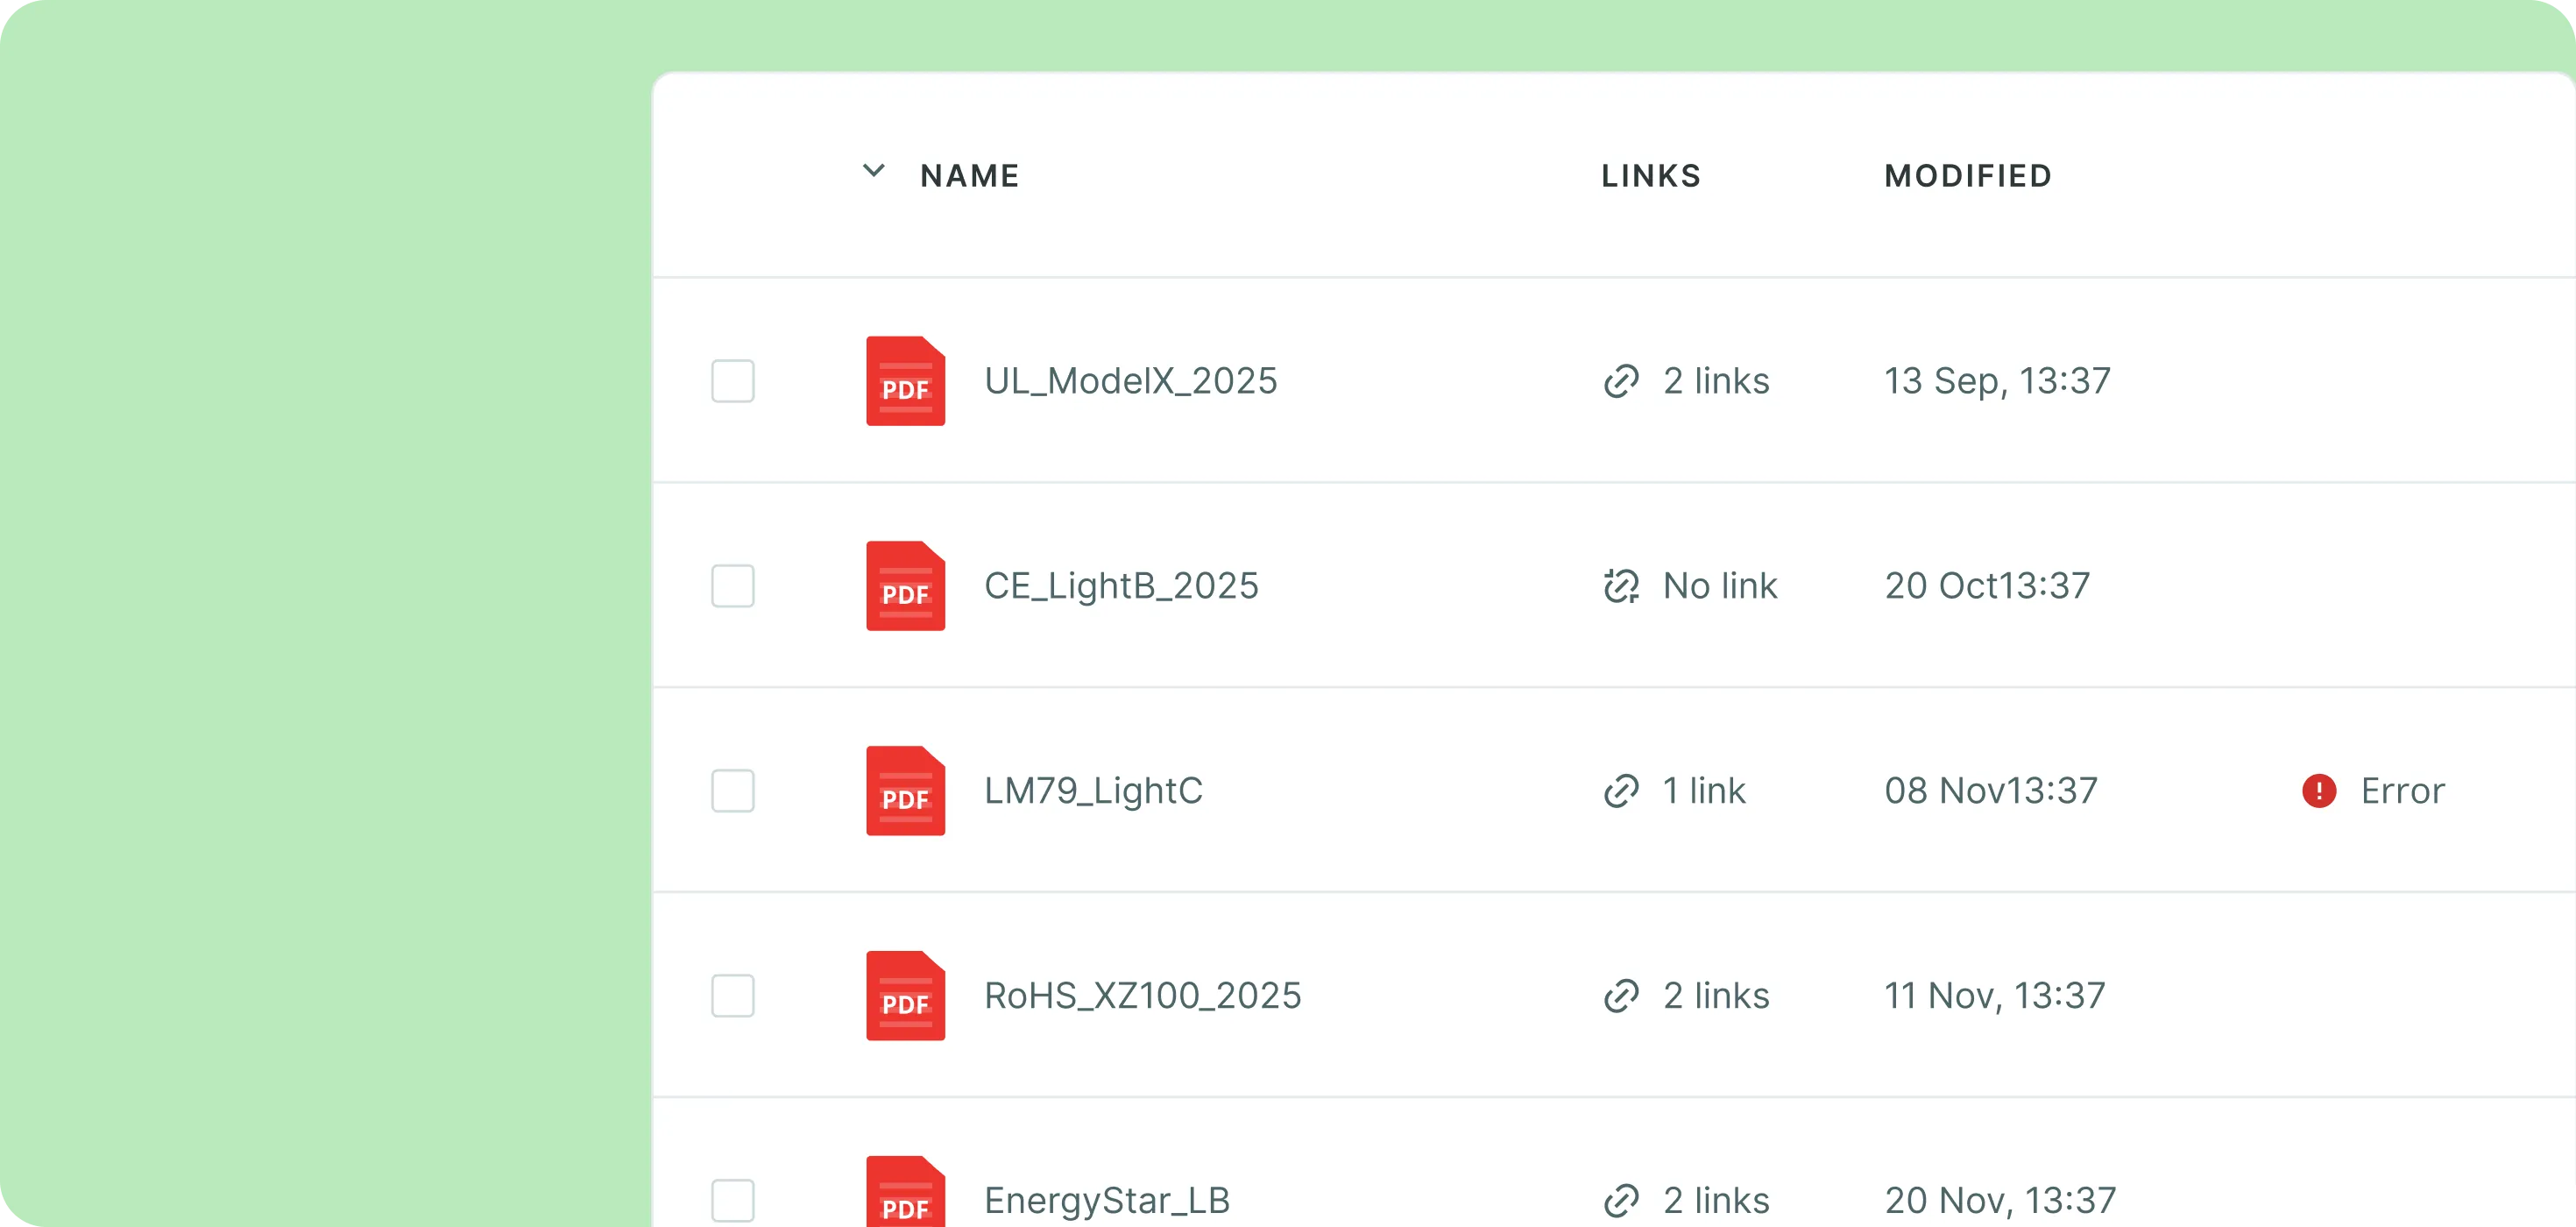Click the PDF icon for RoHS_XZ100_2025
The width and height of the screenshot is (2576, 1227).
click(905, 996)
